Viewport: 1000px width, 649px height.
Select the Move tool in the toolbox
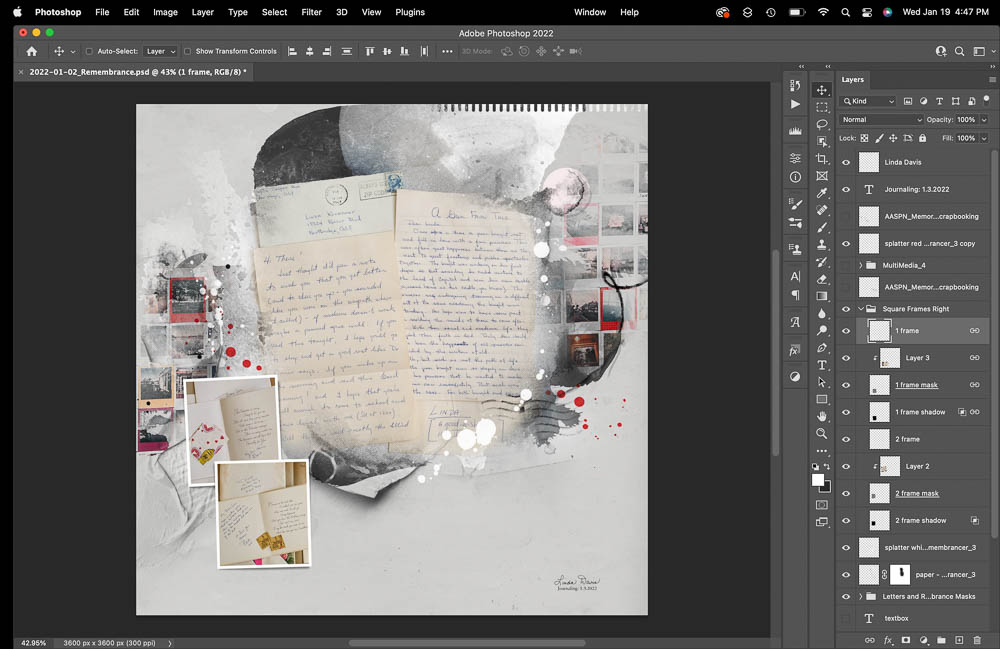click(822, 90)
